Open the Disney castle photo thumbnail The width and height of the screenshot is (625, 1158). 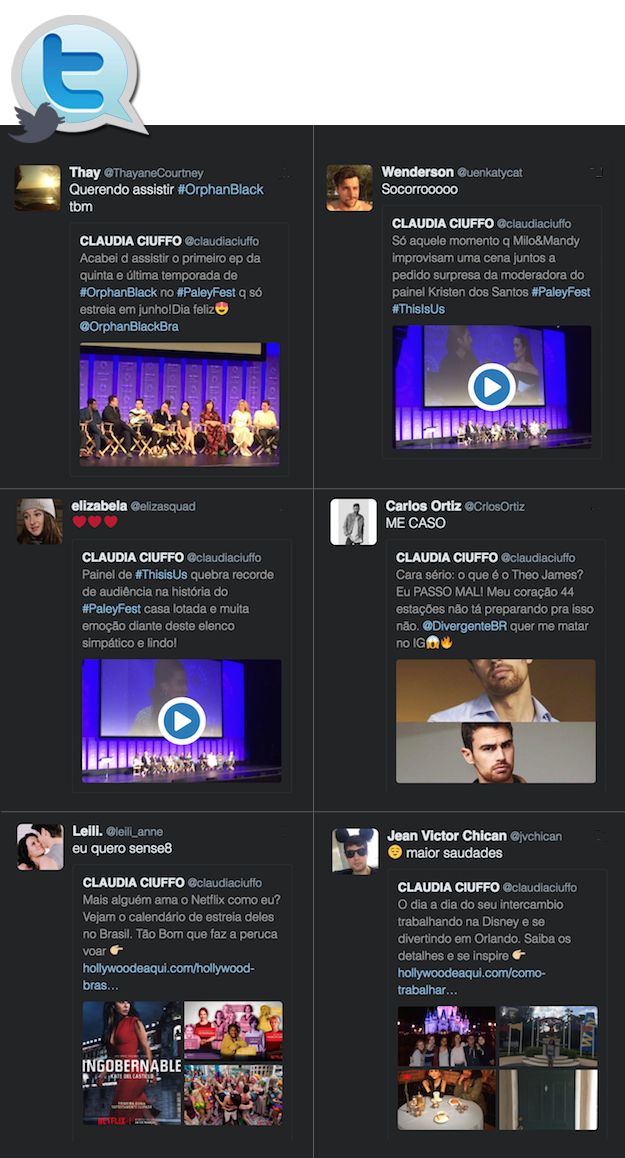pos(446,1036)
